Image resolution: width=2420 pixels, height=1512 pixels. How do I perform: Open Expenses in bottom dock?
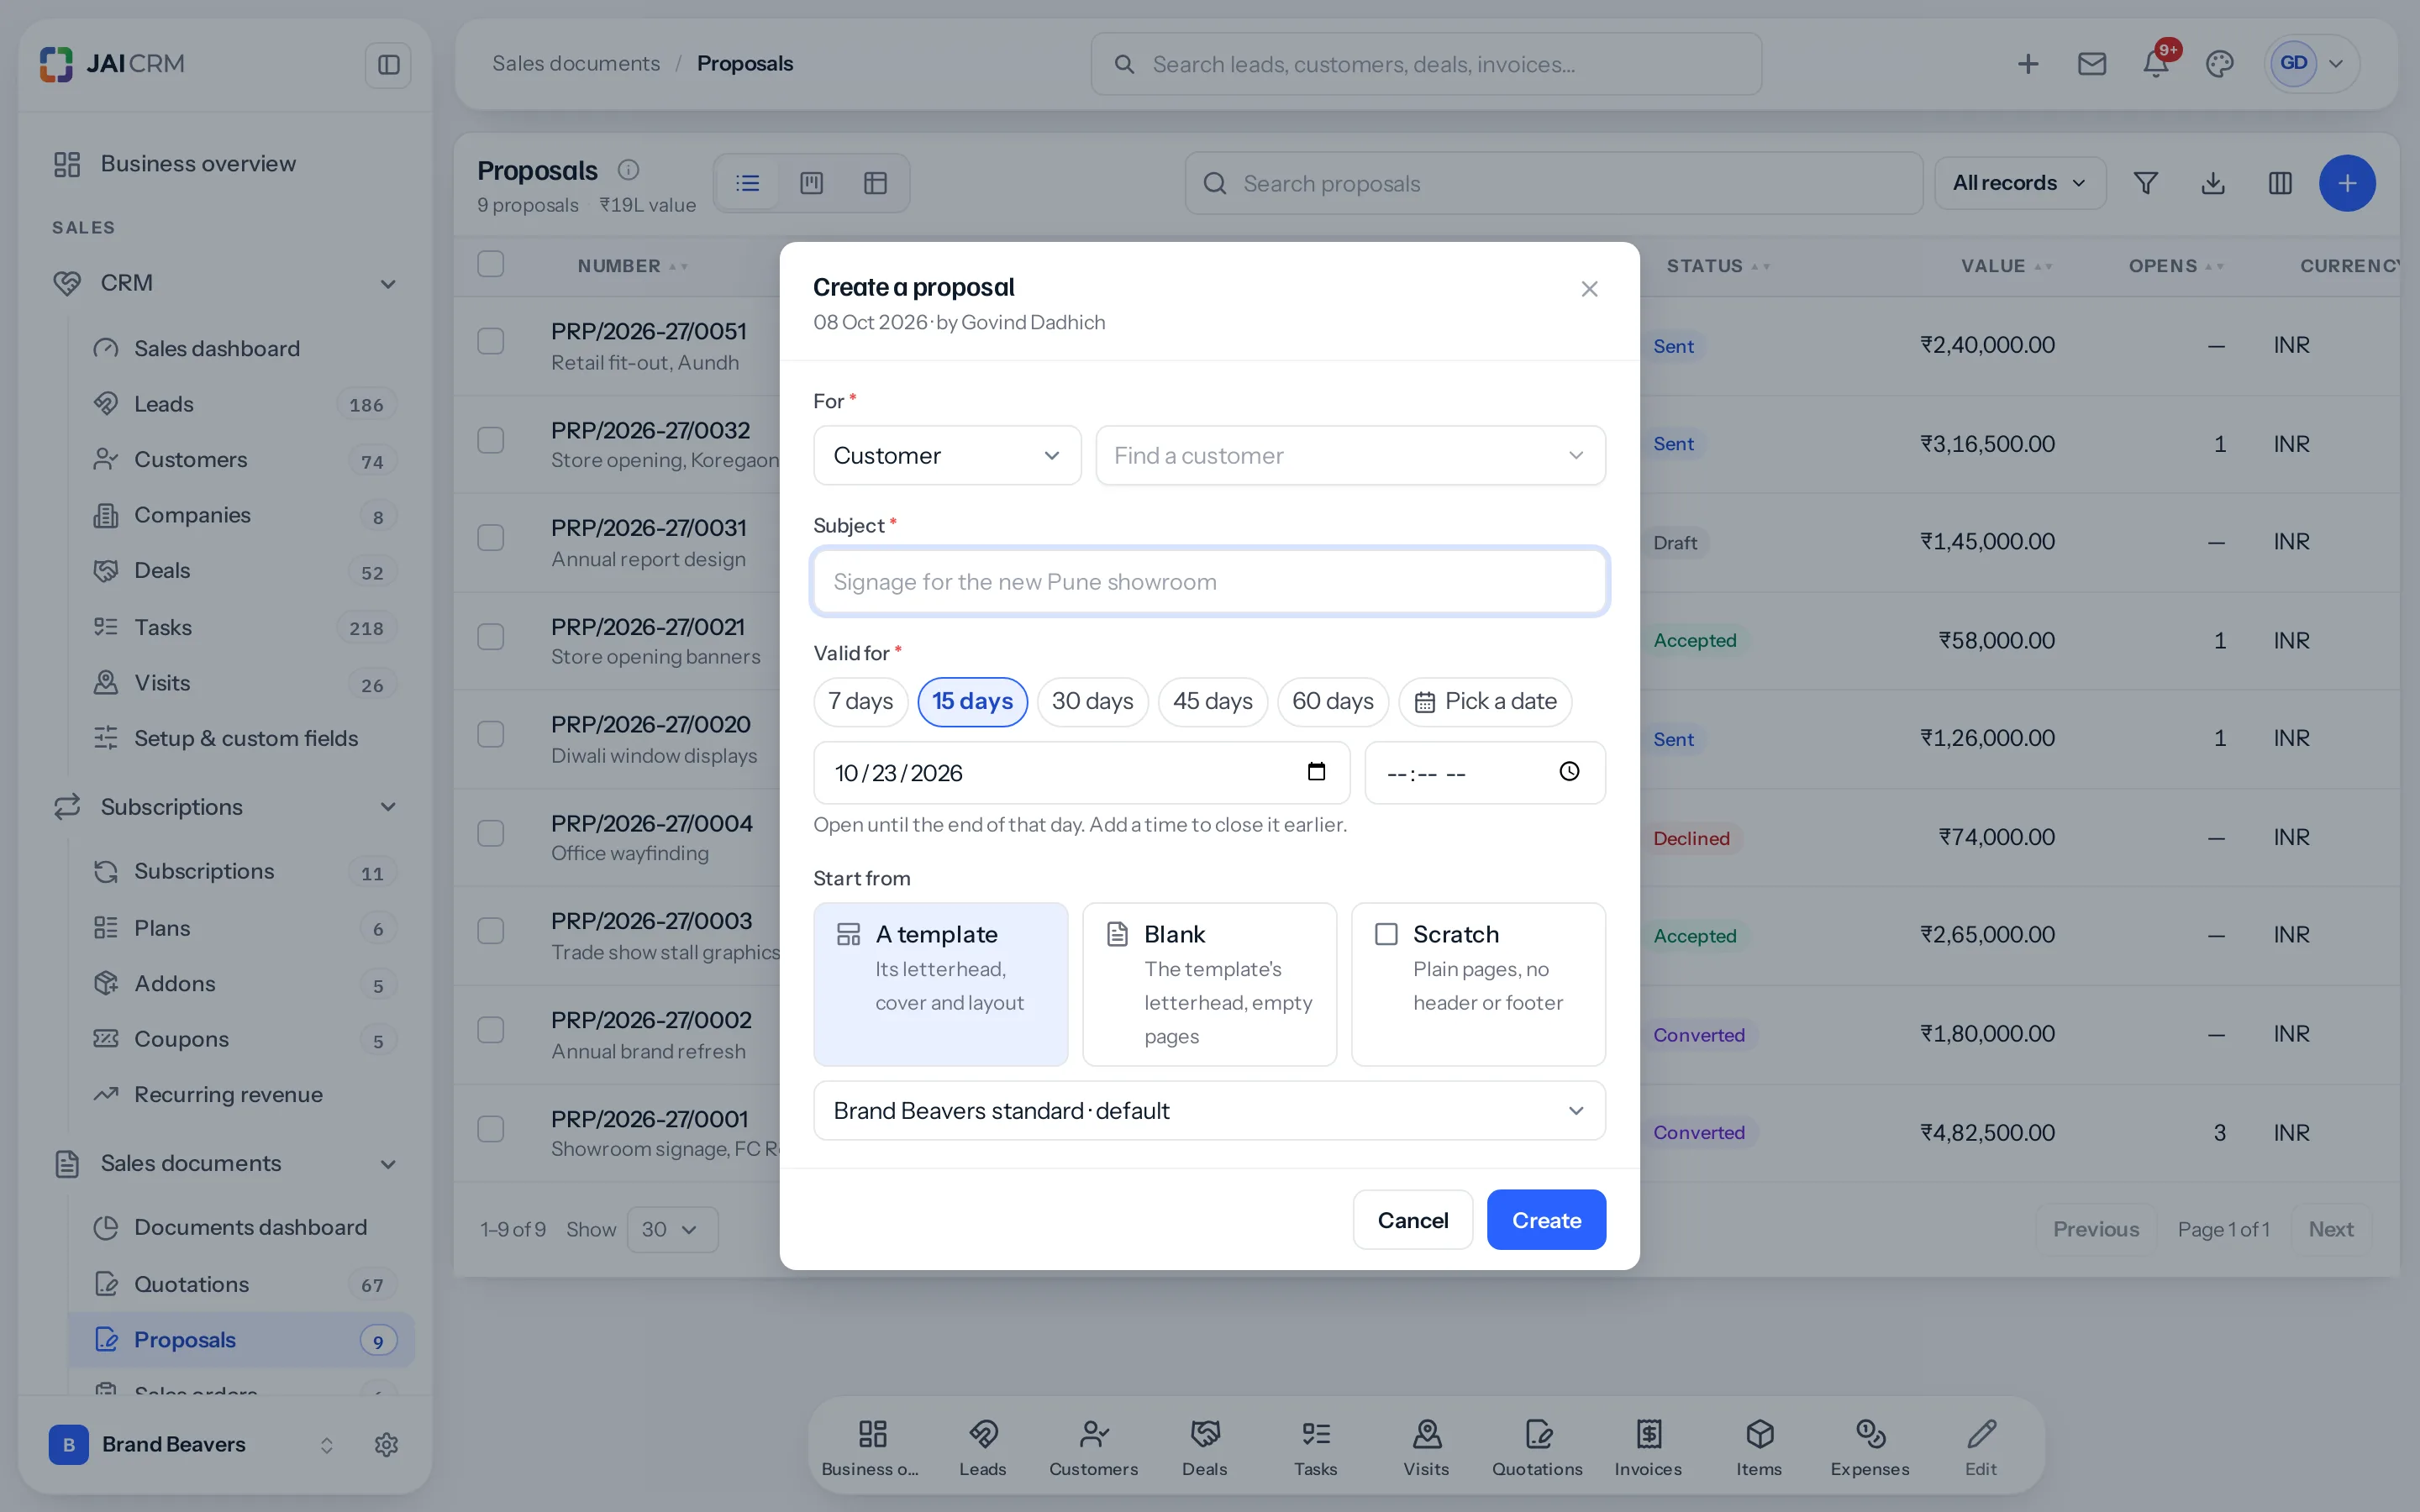[x=1870, y=1447]
